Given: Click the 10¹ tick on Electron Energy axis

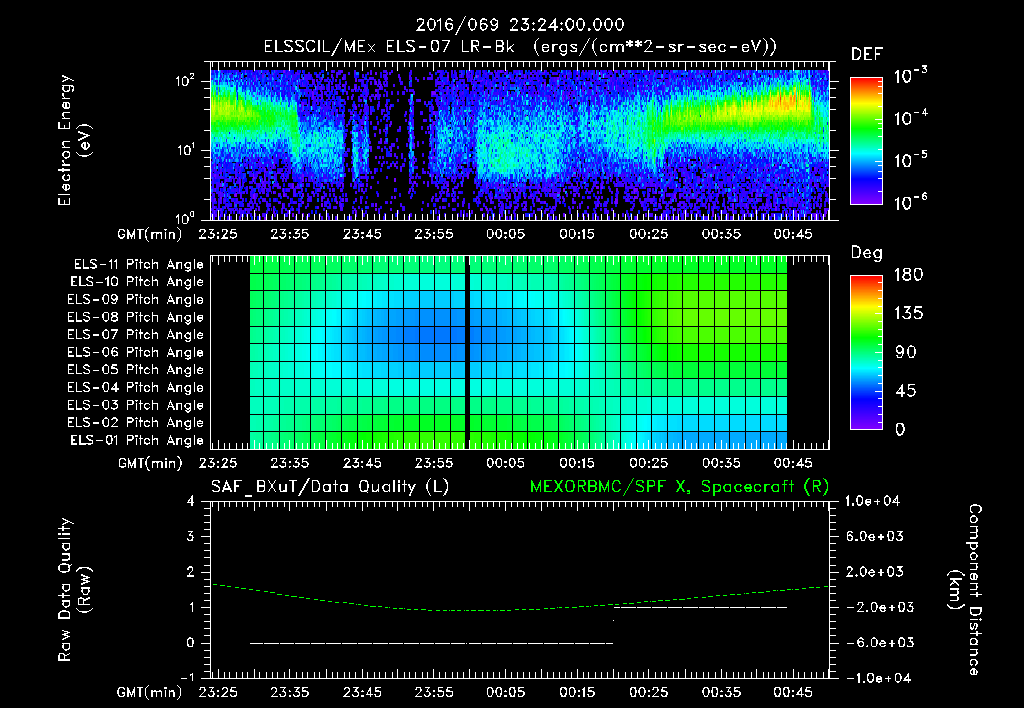Looking at the screenshot, I should pos(185,150).
